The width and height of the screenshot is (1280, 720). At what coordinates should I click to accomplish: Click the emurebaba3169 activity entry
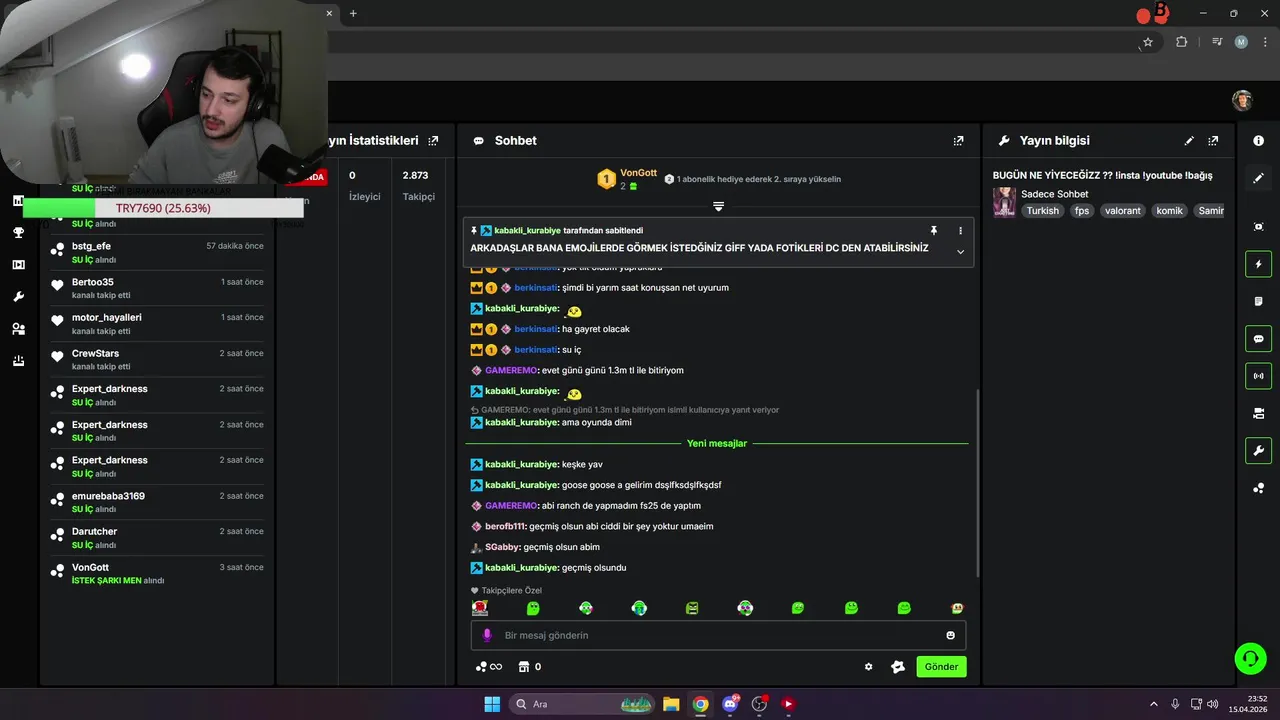pyautogui.click(x=157, y=502)
